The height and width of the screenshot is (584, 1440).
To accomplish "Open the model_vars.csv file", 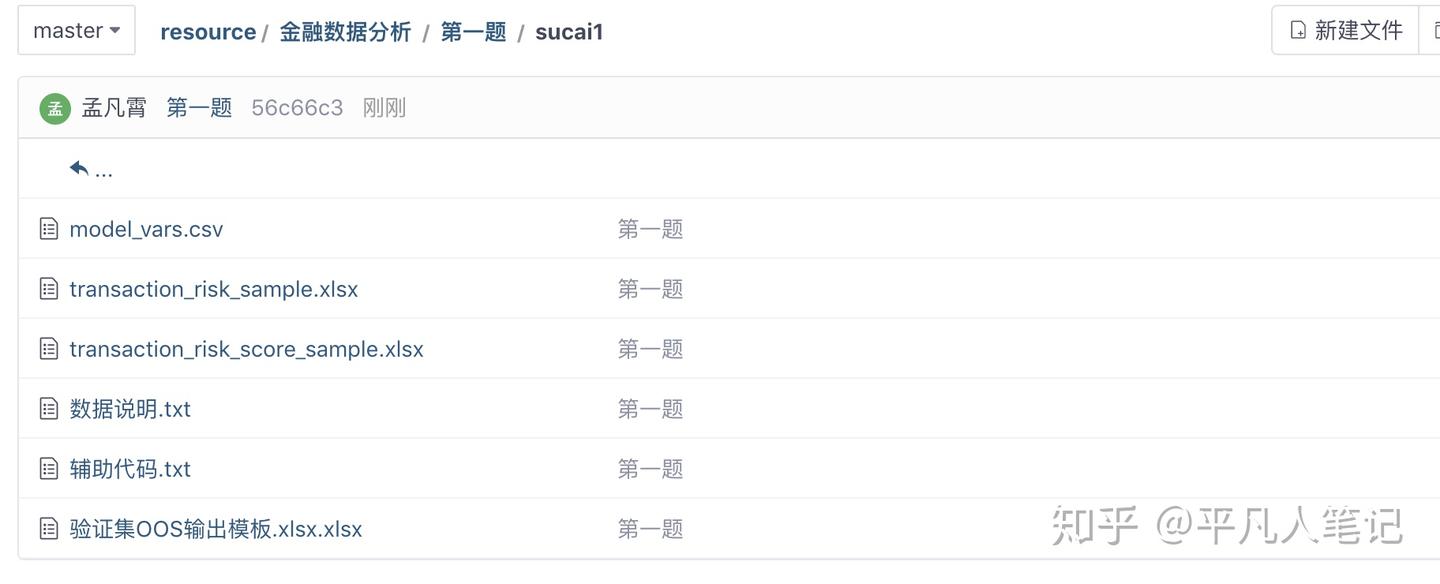I will coord(146,229).
